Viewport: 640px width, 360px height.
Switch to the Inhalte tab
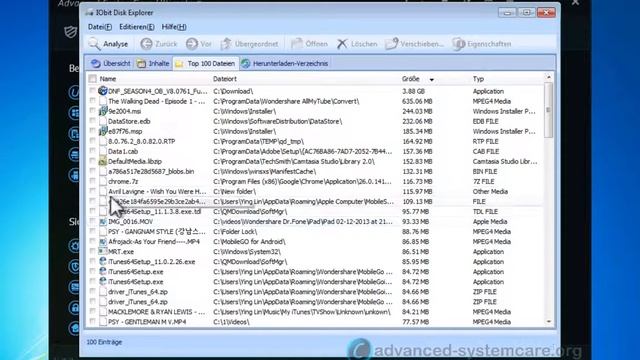click(153, 63)
